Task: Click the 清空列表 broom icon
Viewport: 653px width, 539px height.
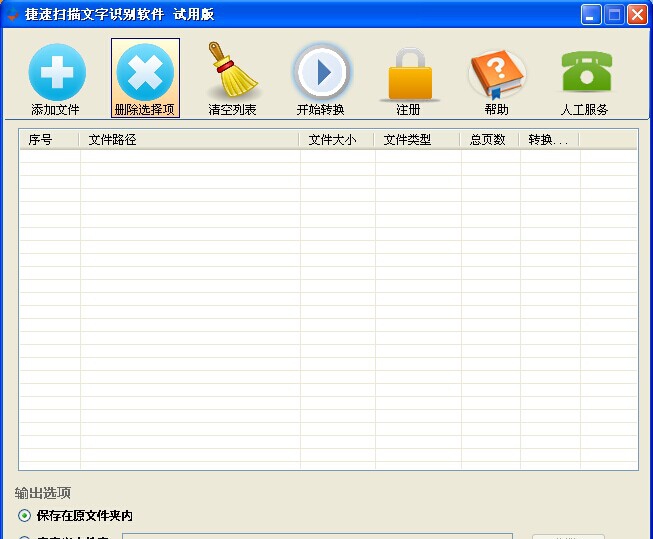Action: pos(233,70)
